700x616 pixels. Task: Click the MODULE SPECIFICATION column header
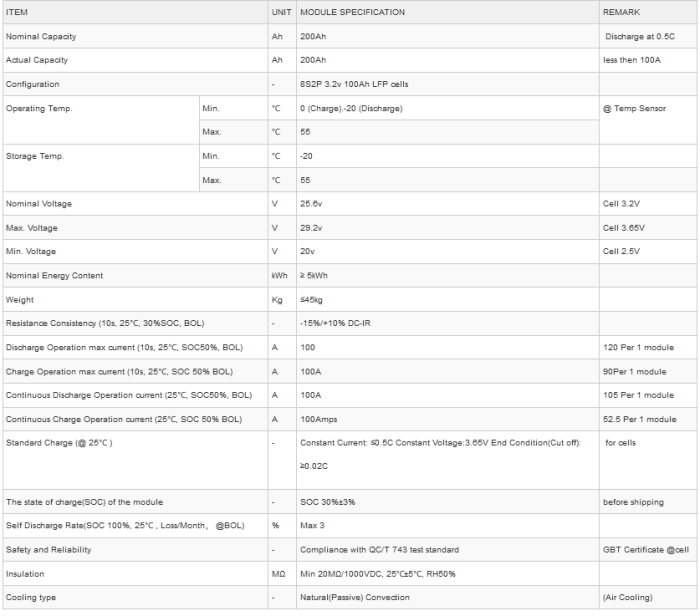[353, 12]
